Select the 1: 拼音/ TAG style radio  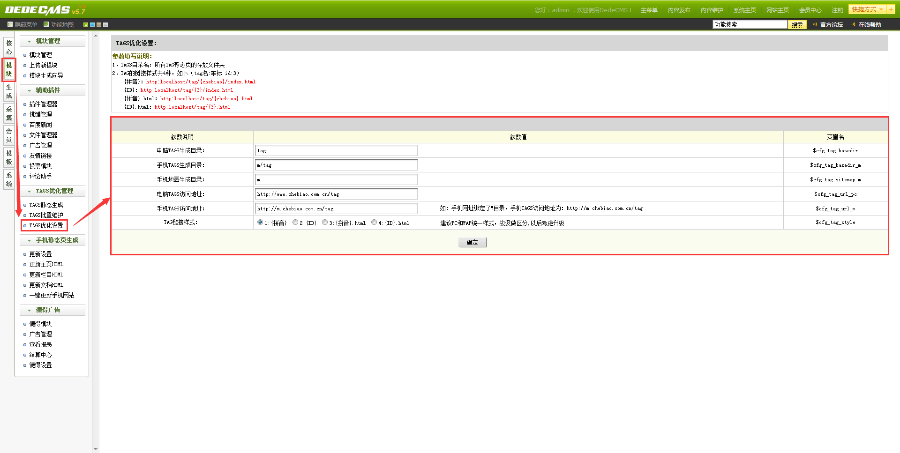260,222
